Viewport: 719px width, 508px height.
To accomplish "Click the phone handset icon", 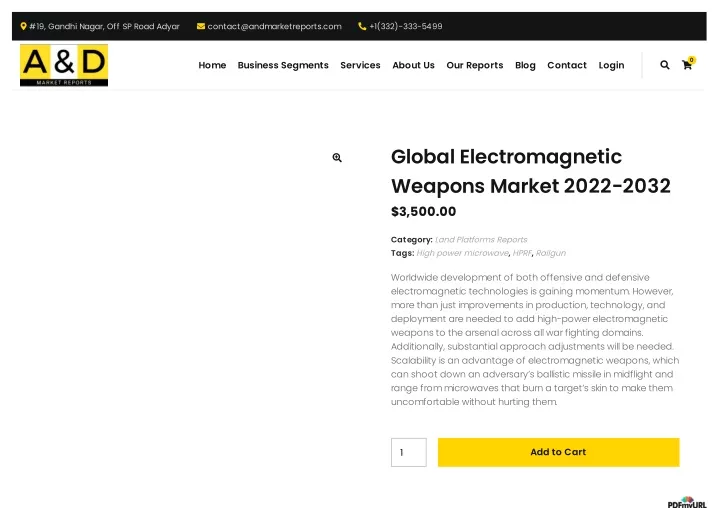I will (x=362, y=26).
